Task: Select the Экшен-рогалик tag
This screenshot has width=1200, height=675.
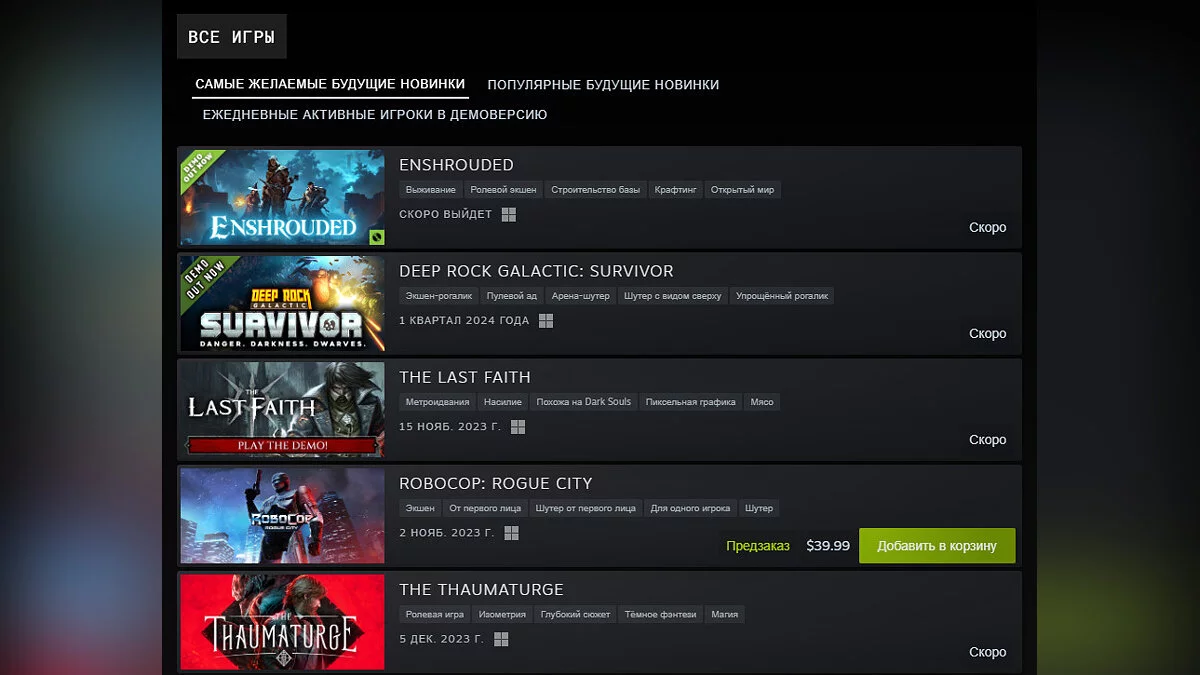Action: pos(438,295)
